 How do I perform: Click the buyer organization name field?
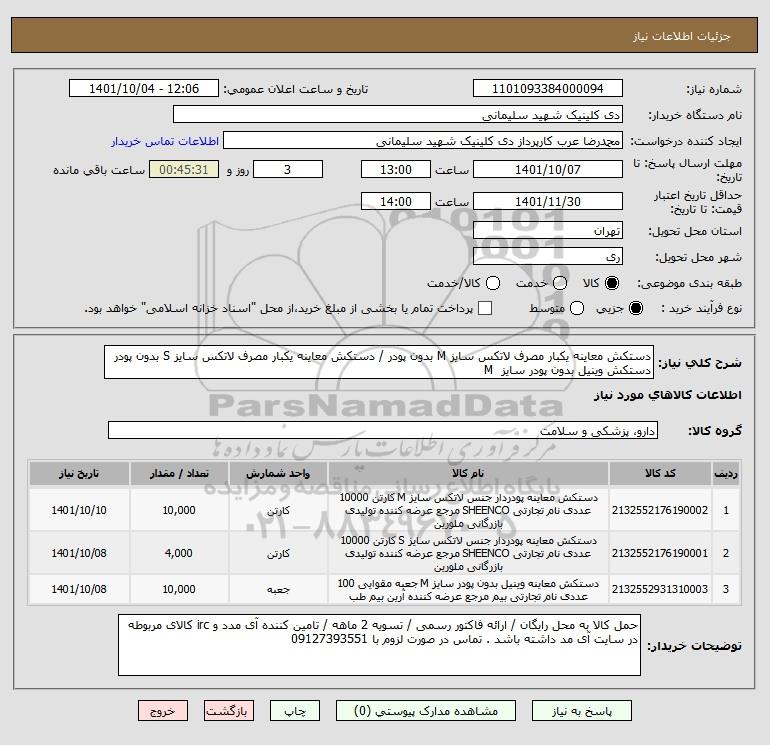point(398,115)
